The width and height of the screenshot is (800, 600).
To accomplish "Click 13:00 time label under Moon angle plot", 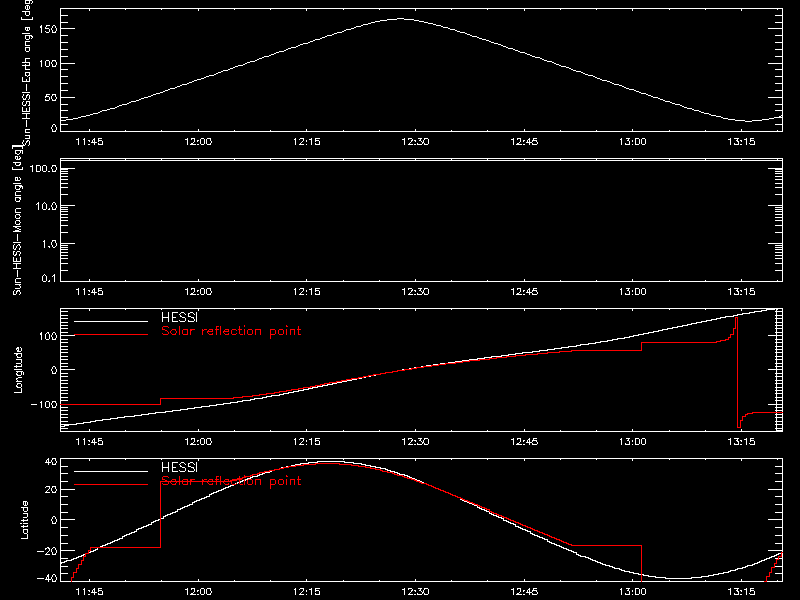I will tap(633, 292).
